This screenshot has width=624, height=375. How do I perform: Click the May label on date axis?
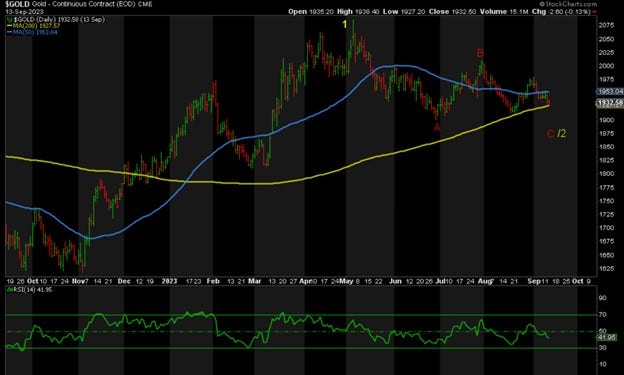pos(346,281)
